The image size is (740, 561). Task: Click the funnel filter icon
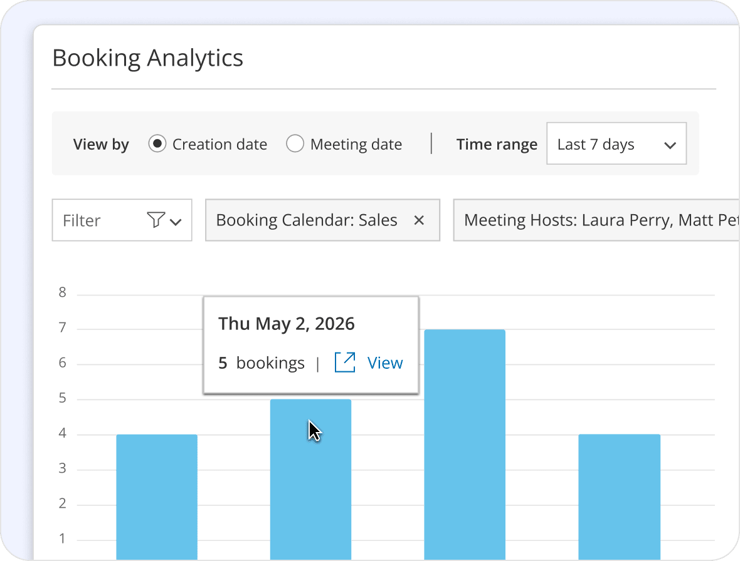pyautogui.click(x=155, y=220)
